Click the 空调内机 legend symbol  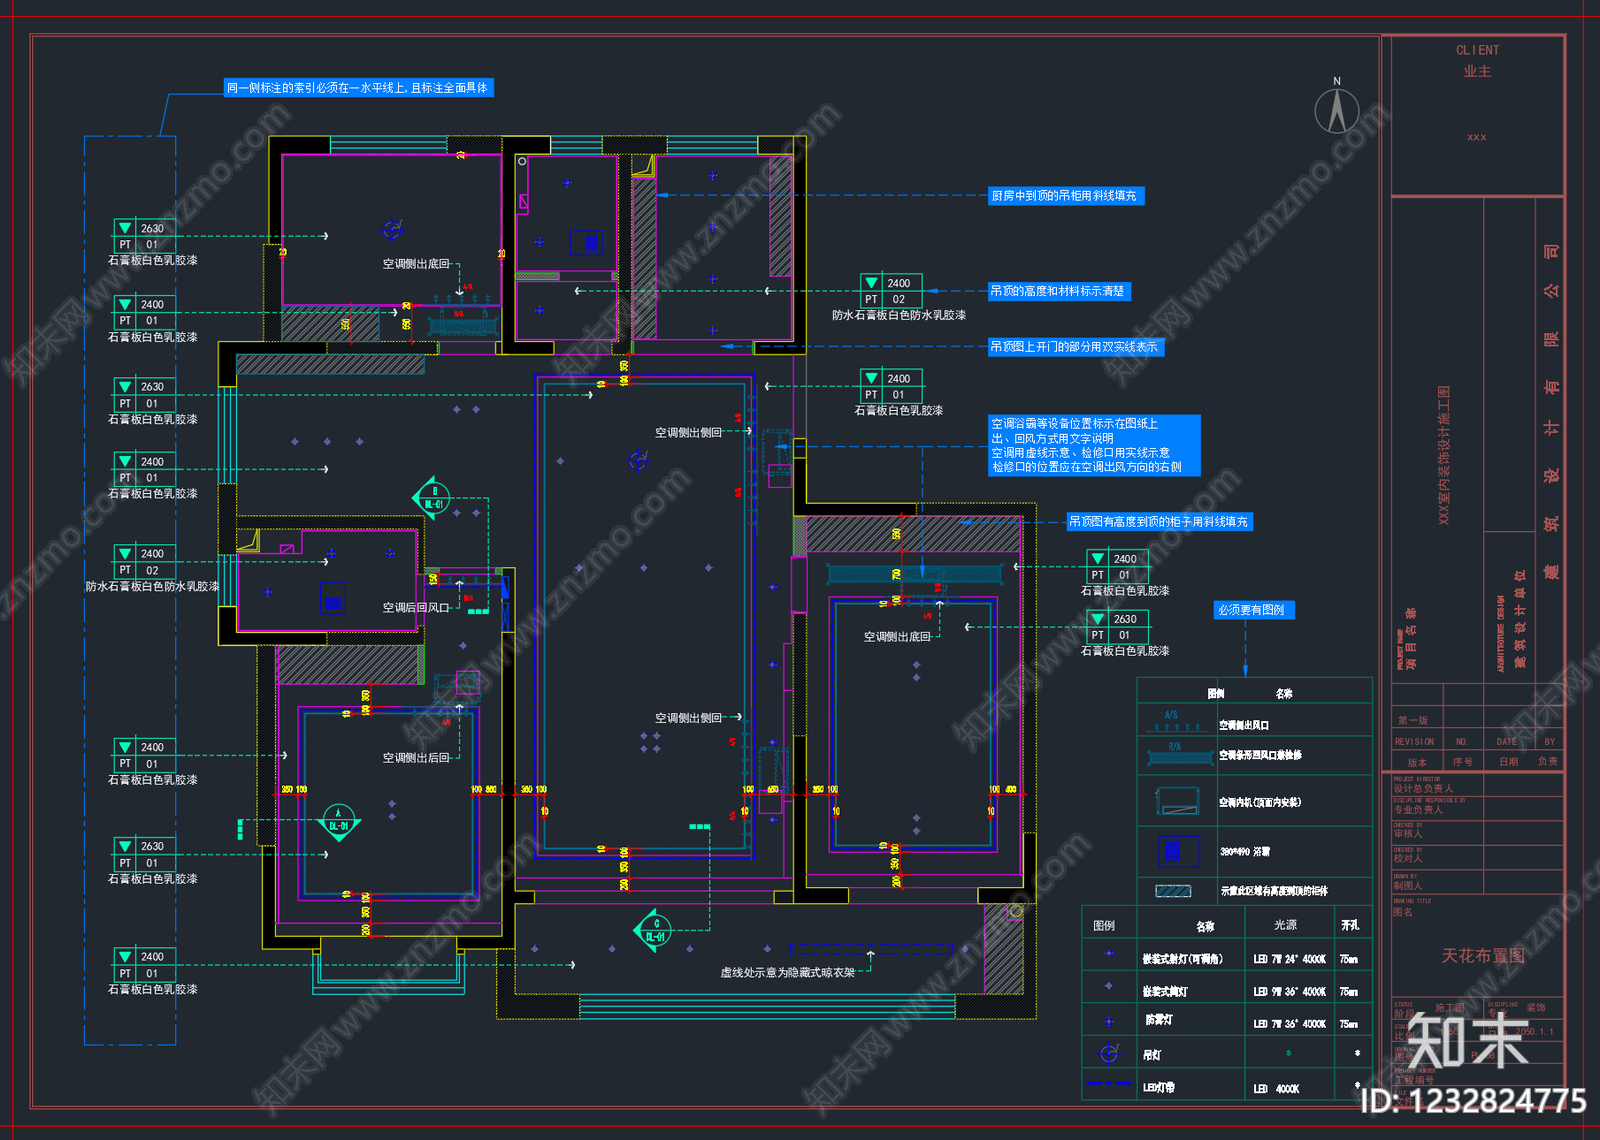1178,801
